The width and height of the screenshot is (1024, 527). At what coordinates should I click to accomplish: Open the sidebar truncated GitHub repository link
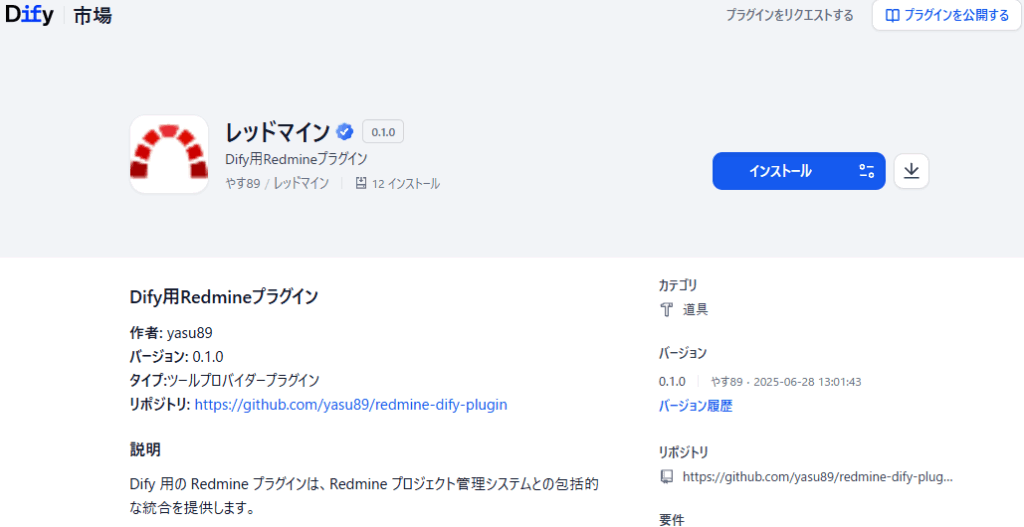point(818,476)
